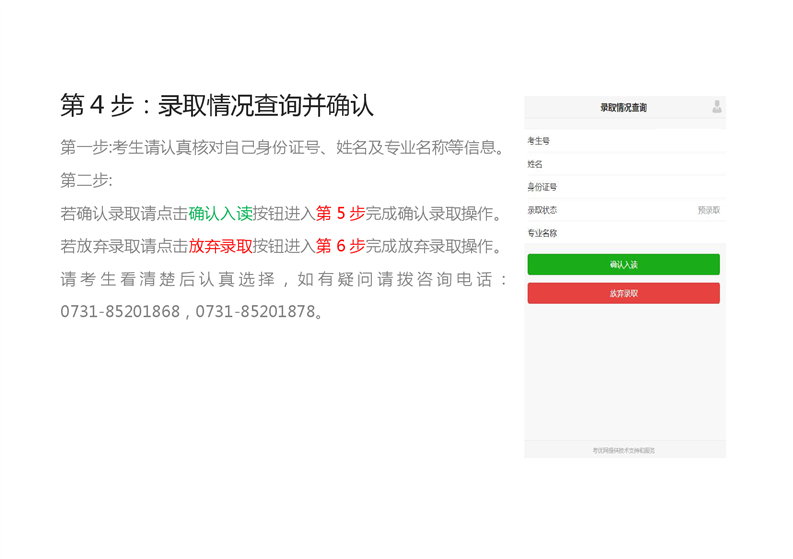The image size is (793, 559).
Task: Click the 第4步 录取情况查询并确认 heading
Action: (x=216, y=105)
